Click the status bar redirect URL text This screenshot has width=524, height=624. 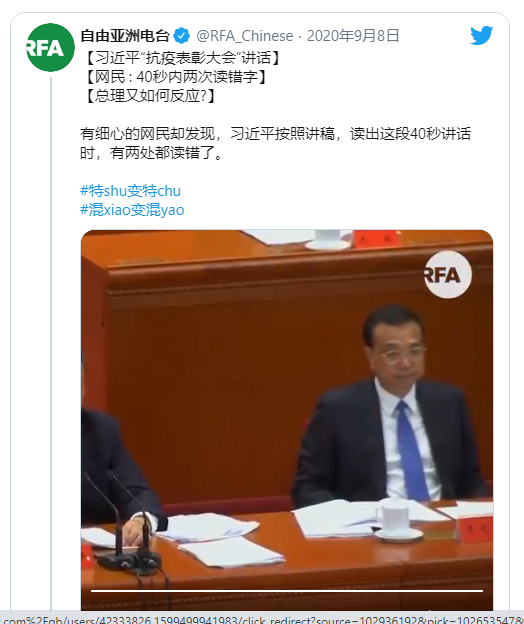pyautogui.click(x=262, y=619)
